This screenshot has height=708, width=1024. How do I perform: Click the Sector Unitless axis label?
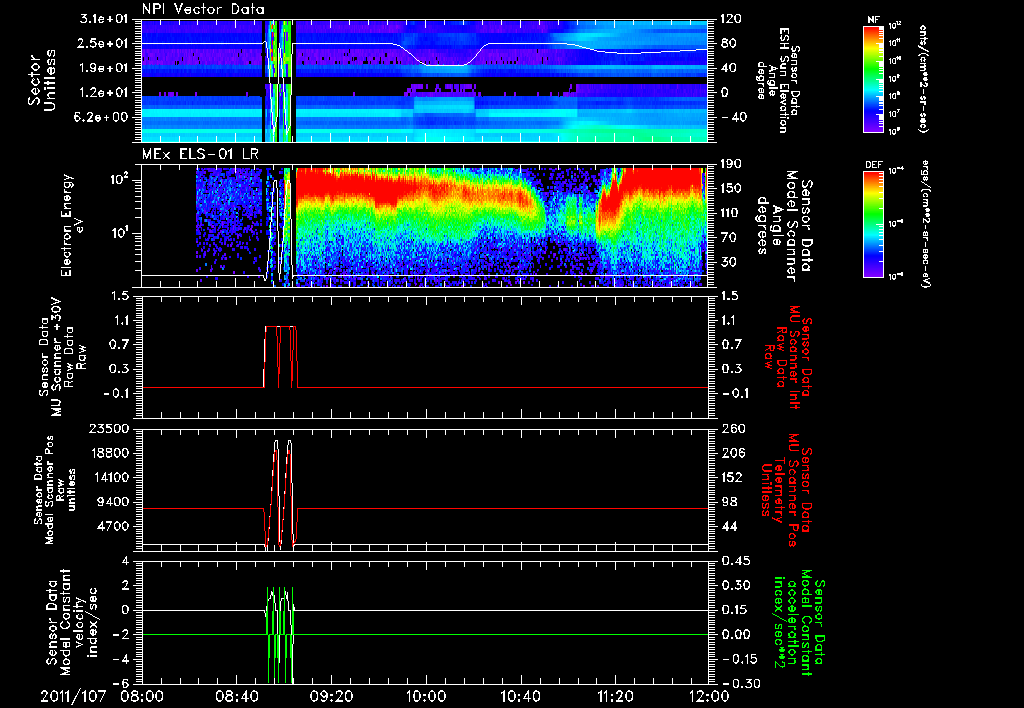coord(42,80)
